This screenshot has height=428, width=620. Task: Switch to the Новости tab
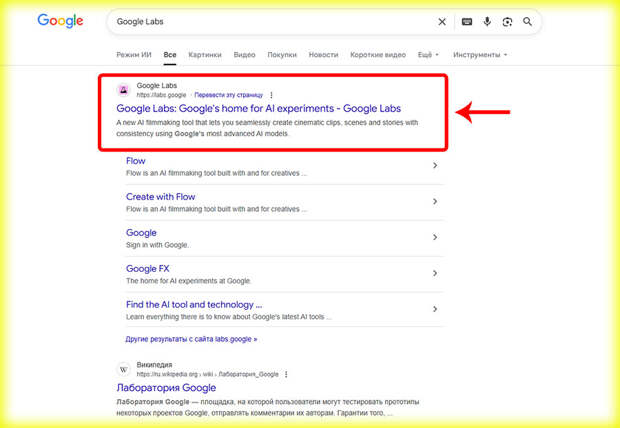pyautogui.click(x=323, y=54)
